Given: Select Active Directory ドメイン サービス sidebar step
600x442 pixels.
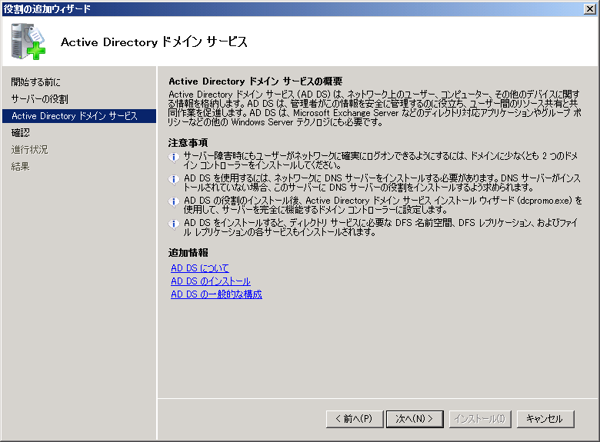Looking at the screenshot, I should pos(79,116).
